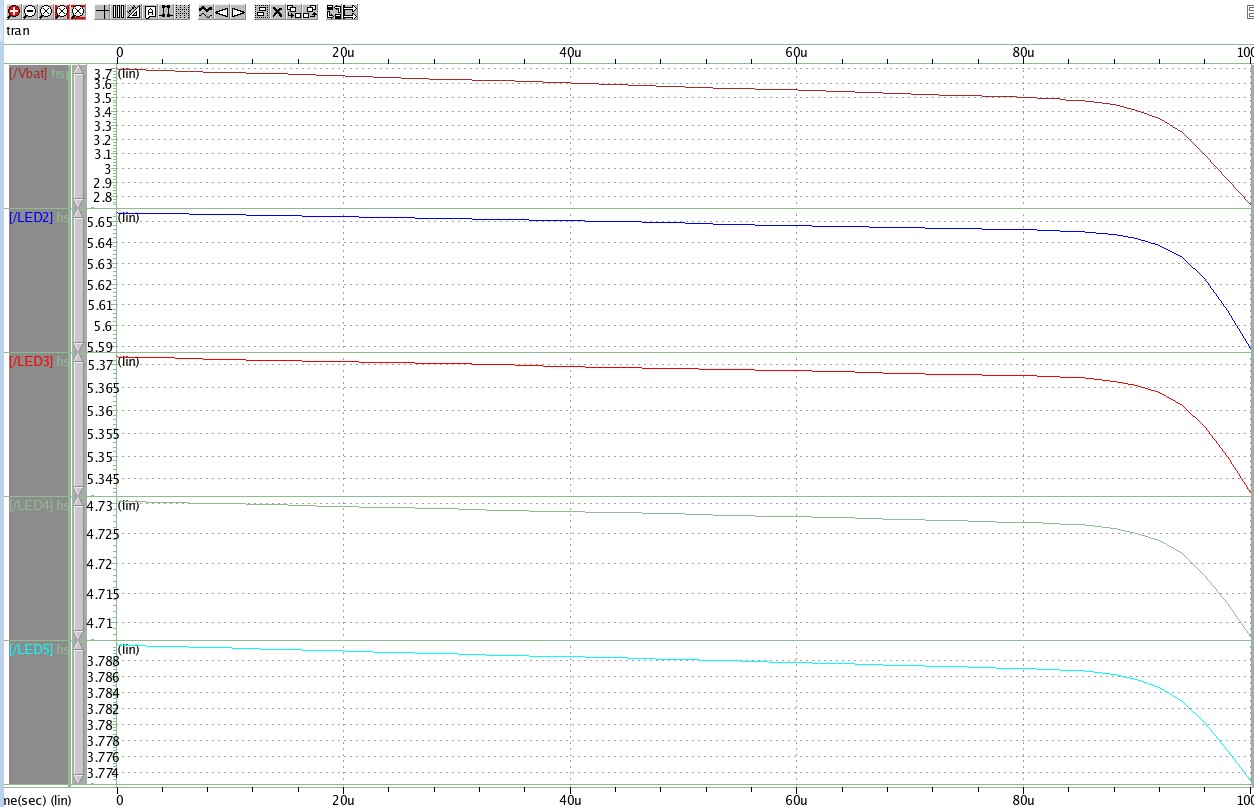
Task: Click the text annotation label icon
Action: click(x=150, y=12)
